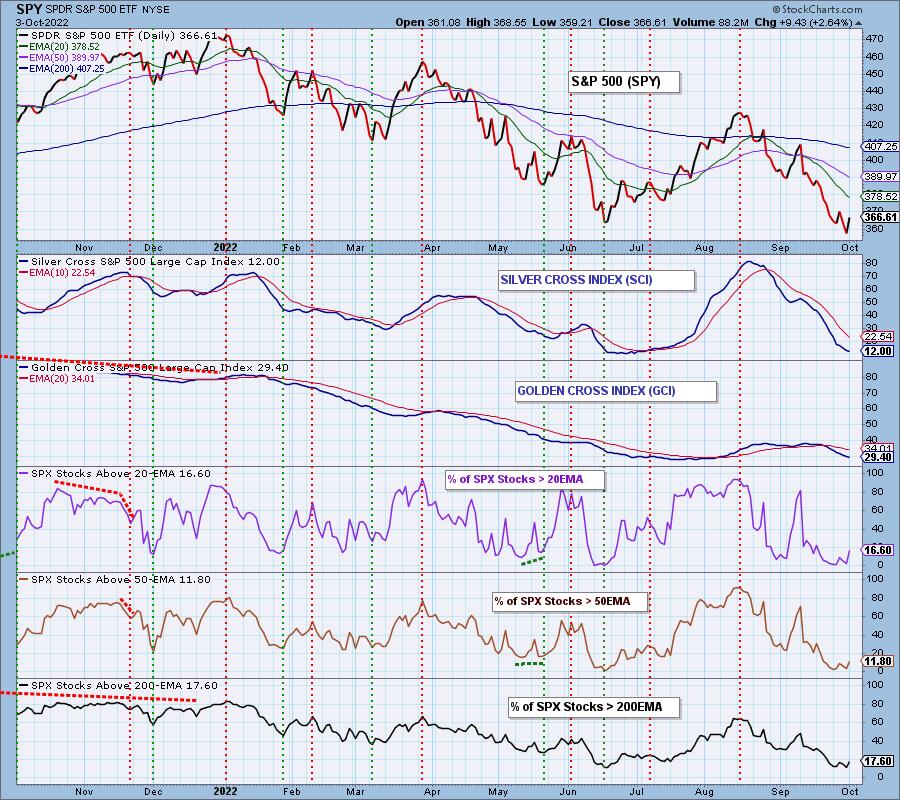Click the High 368.55 value in the header
The image size is (900, 800).
pos(497,22)
